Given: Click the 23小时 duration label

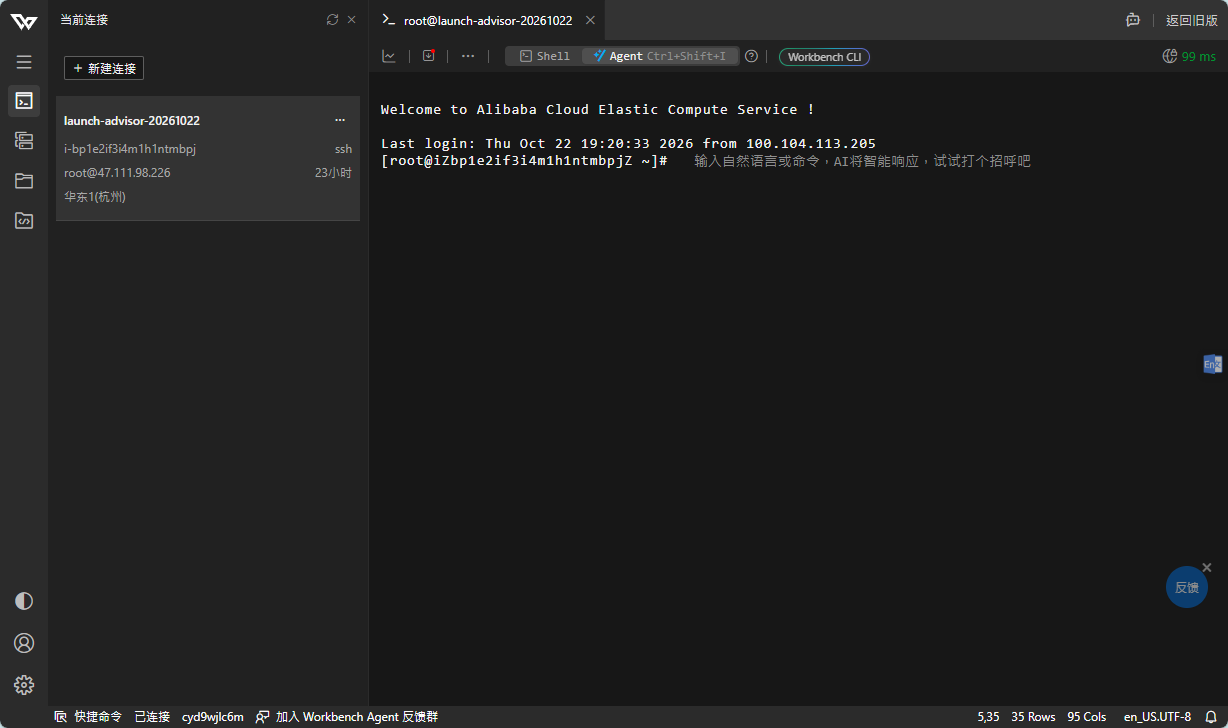Looking at the screenshot, I should pyautogui.click(x=333, y=173).
